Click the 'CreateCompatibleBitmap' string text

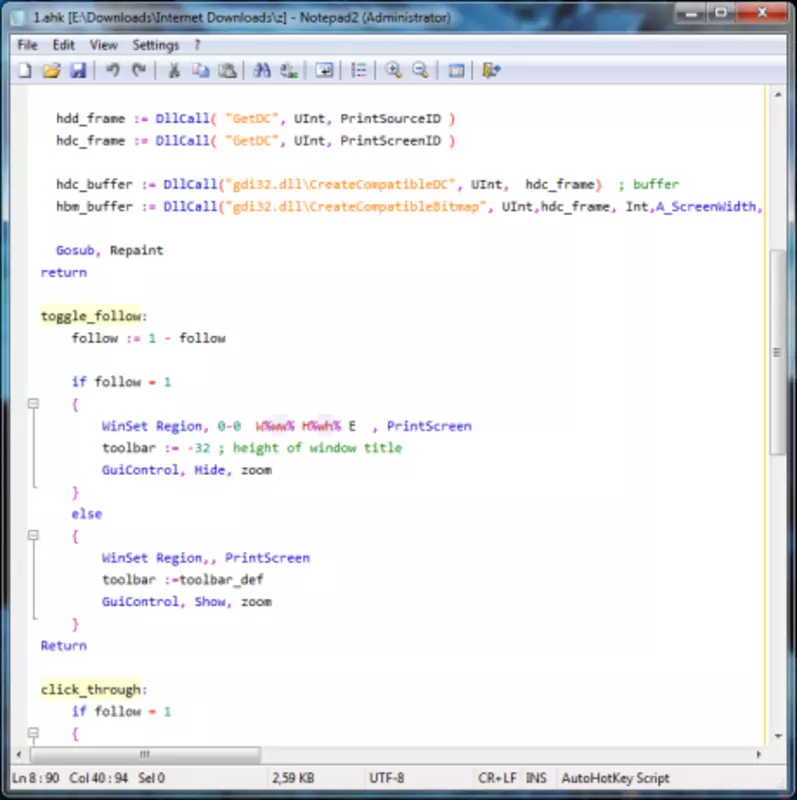pyautogui.click(x=394, y=207)
